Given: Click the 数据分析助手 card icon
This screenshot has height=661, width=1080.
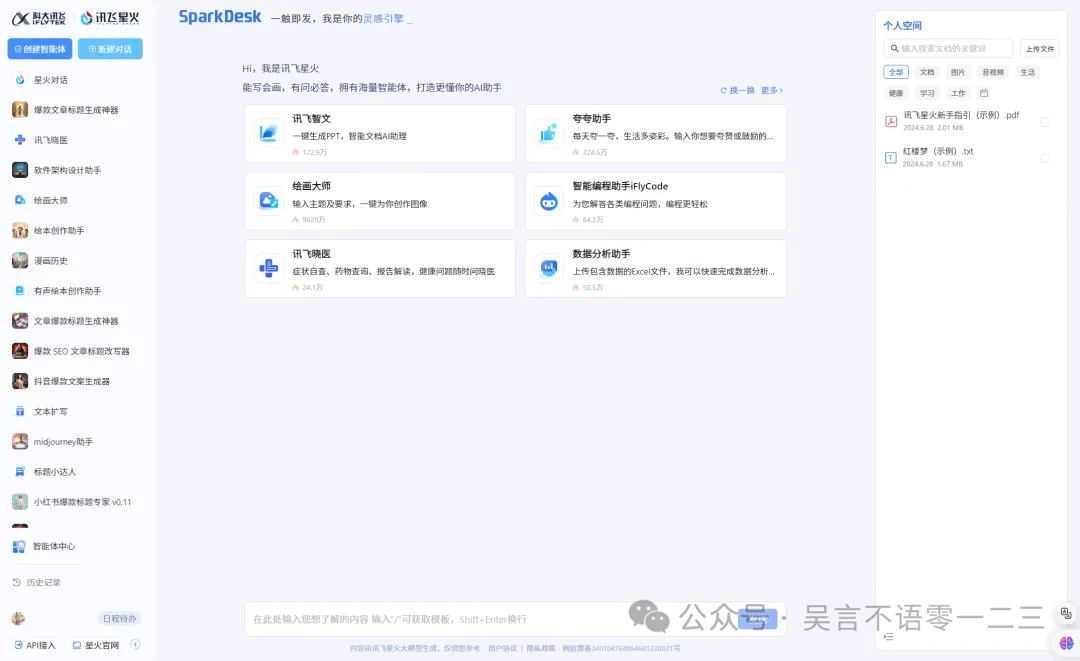Looking at the screenshot, I should (x=549, y=269).
